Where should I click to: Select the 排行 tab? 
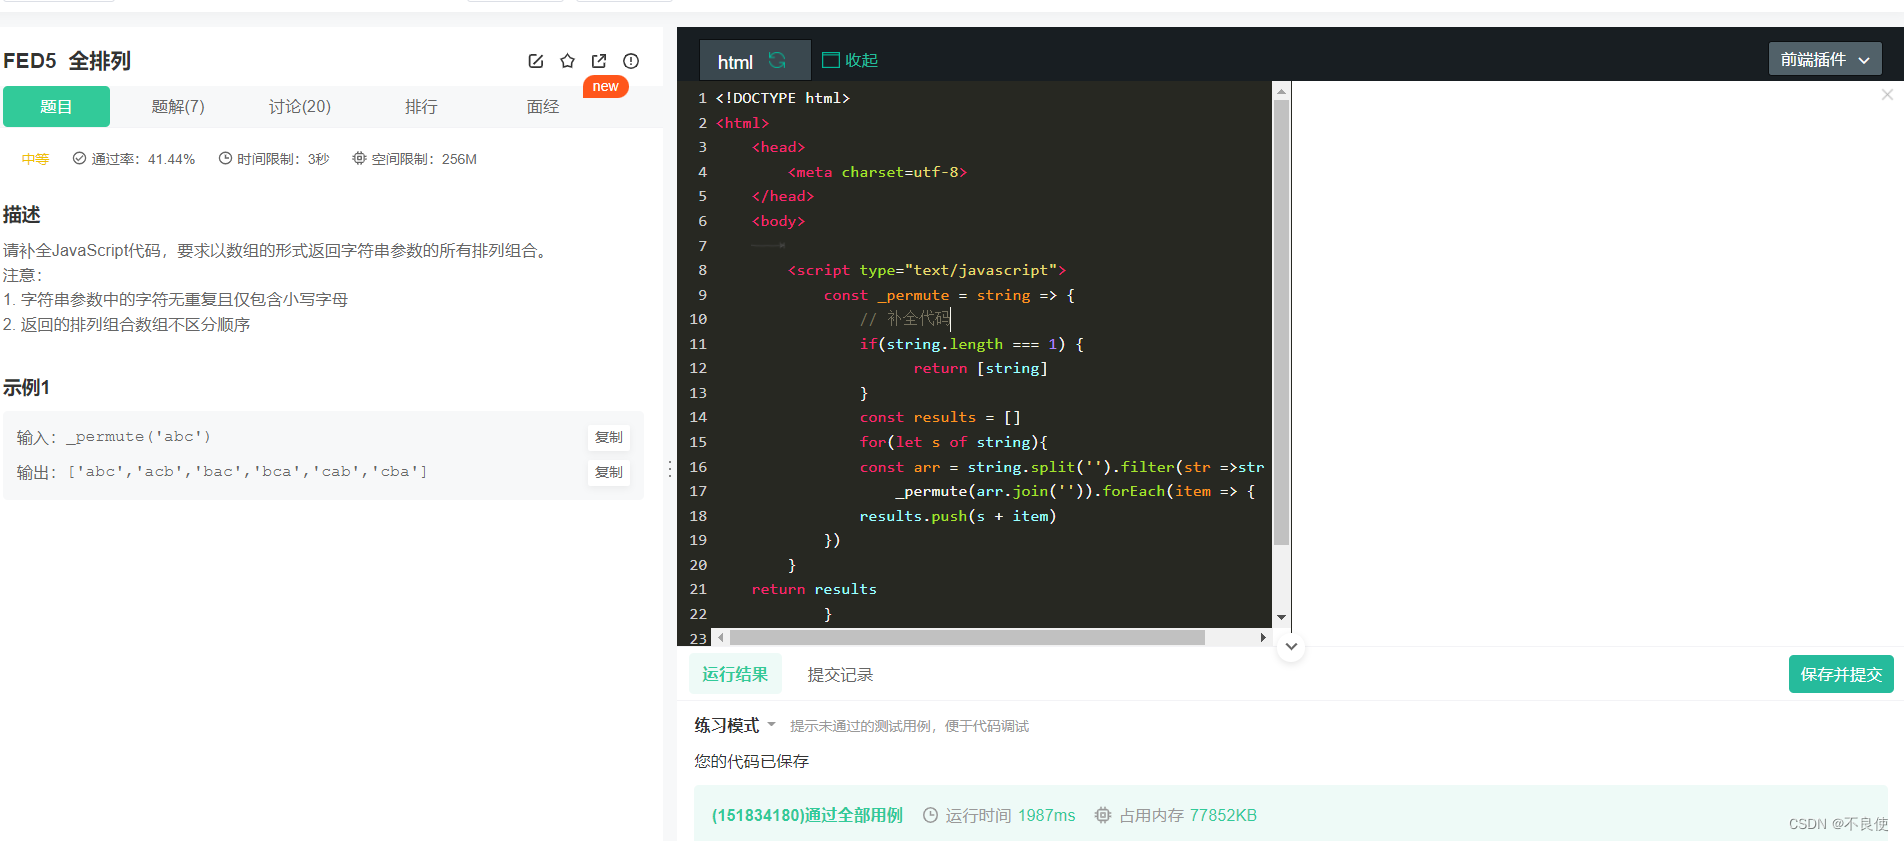[x=421, y=107]
